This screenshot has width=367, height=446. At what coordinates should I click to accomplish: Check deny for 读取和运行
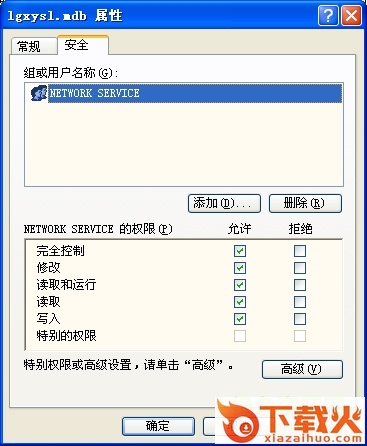click(300, 285)
